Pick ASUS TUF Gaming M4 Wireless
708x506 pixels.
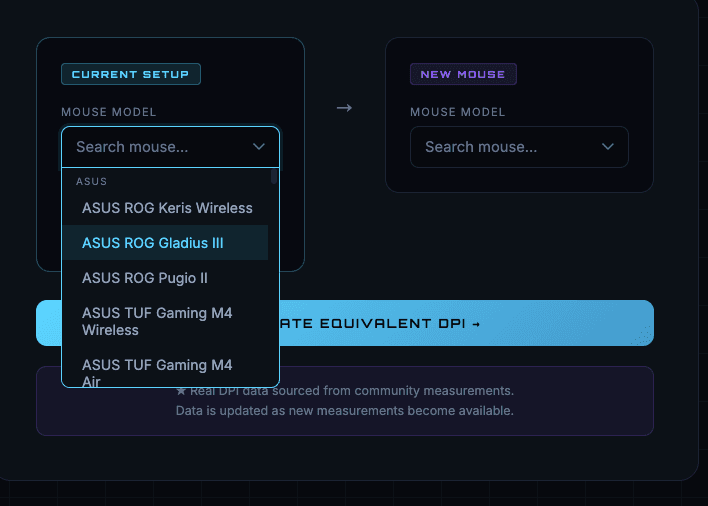click(x=165, y=321)
